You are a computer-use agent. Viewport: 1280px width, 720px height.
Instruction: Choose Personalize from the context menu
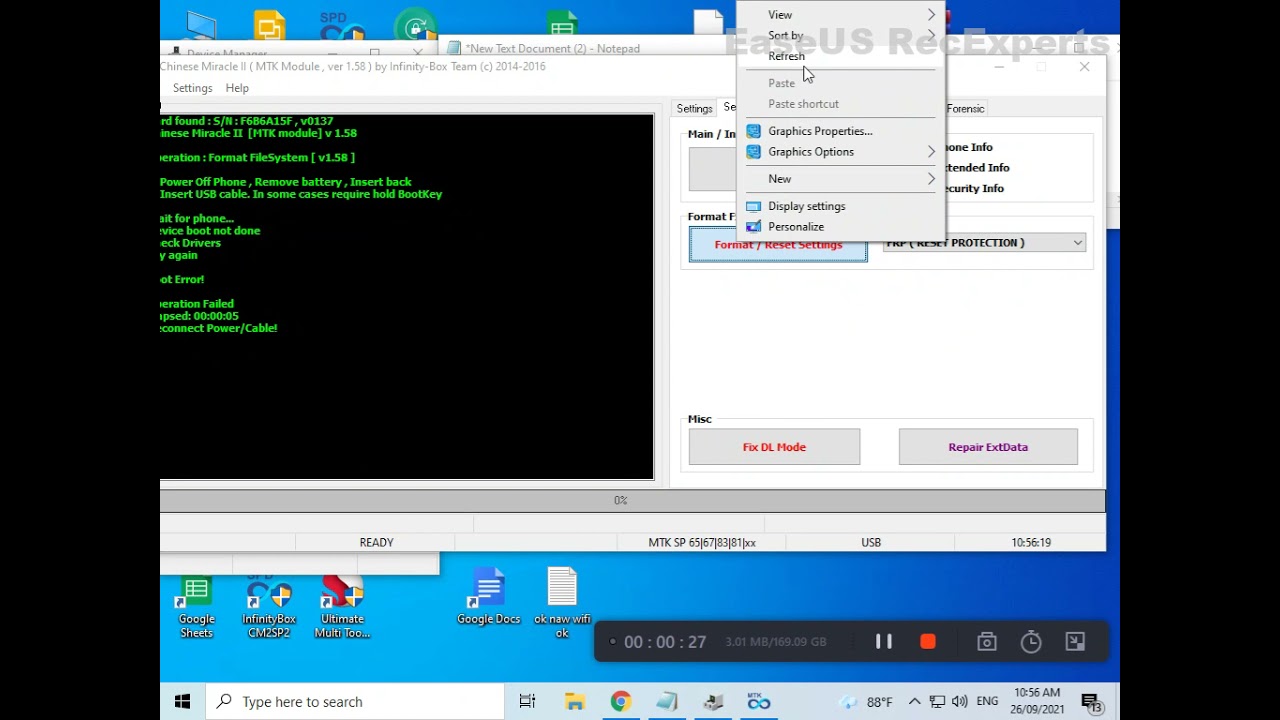coord(841,227)
